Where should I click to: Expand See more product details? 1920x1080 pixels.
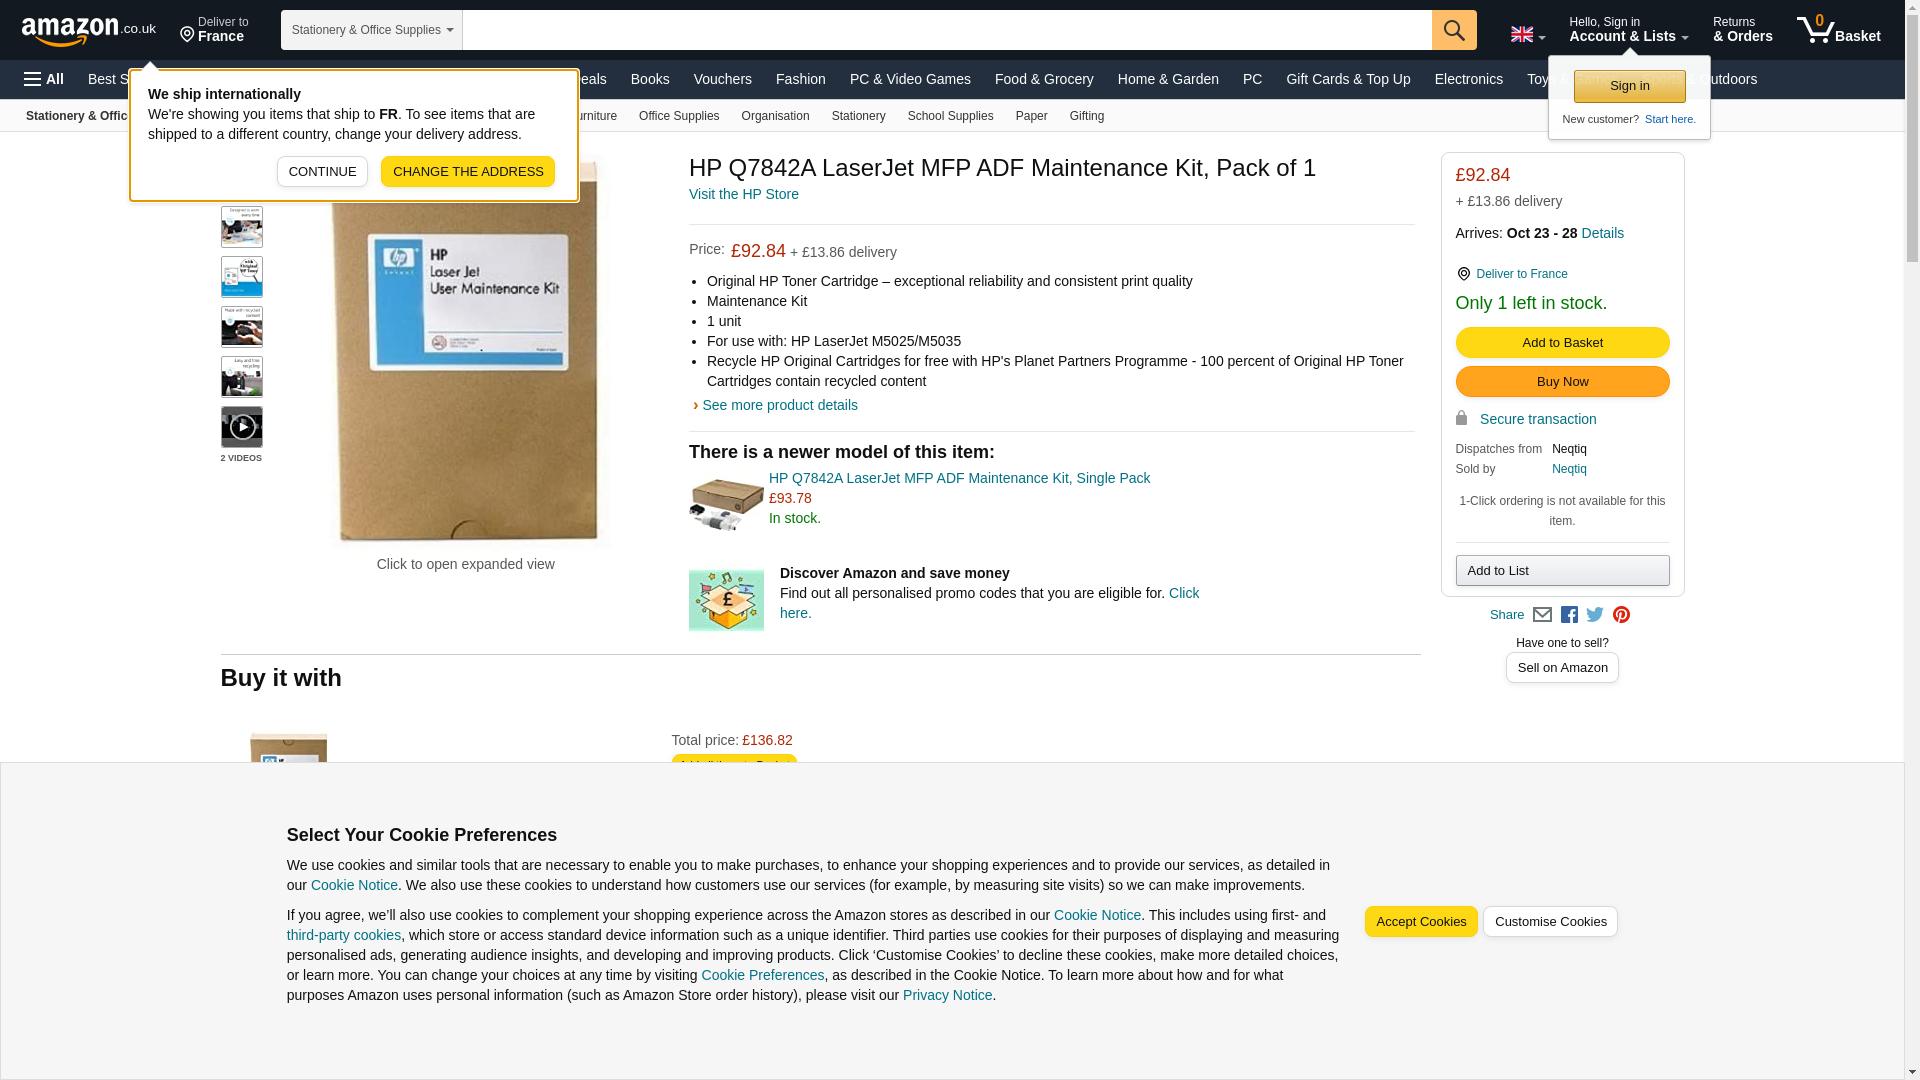coord(779,405)
